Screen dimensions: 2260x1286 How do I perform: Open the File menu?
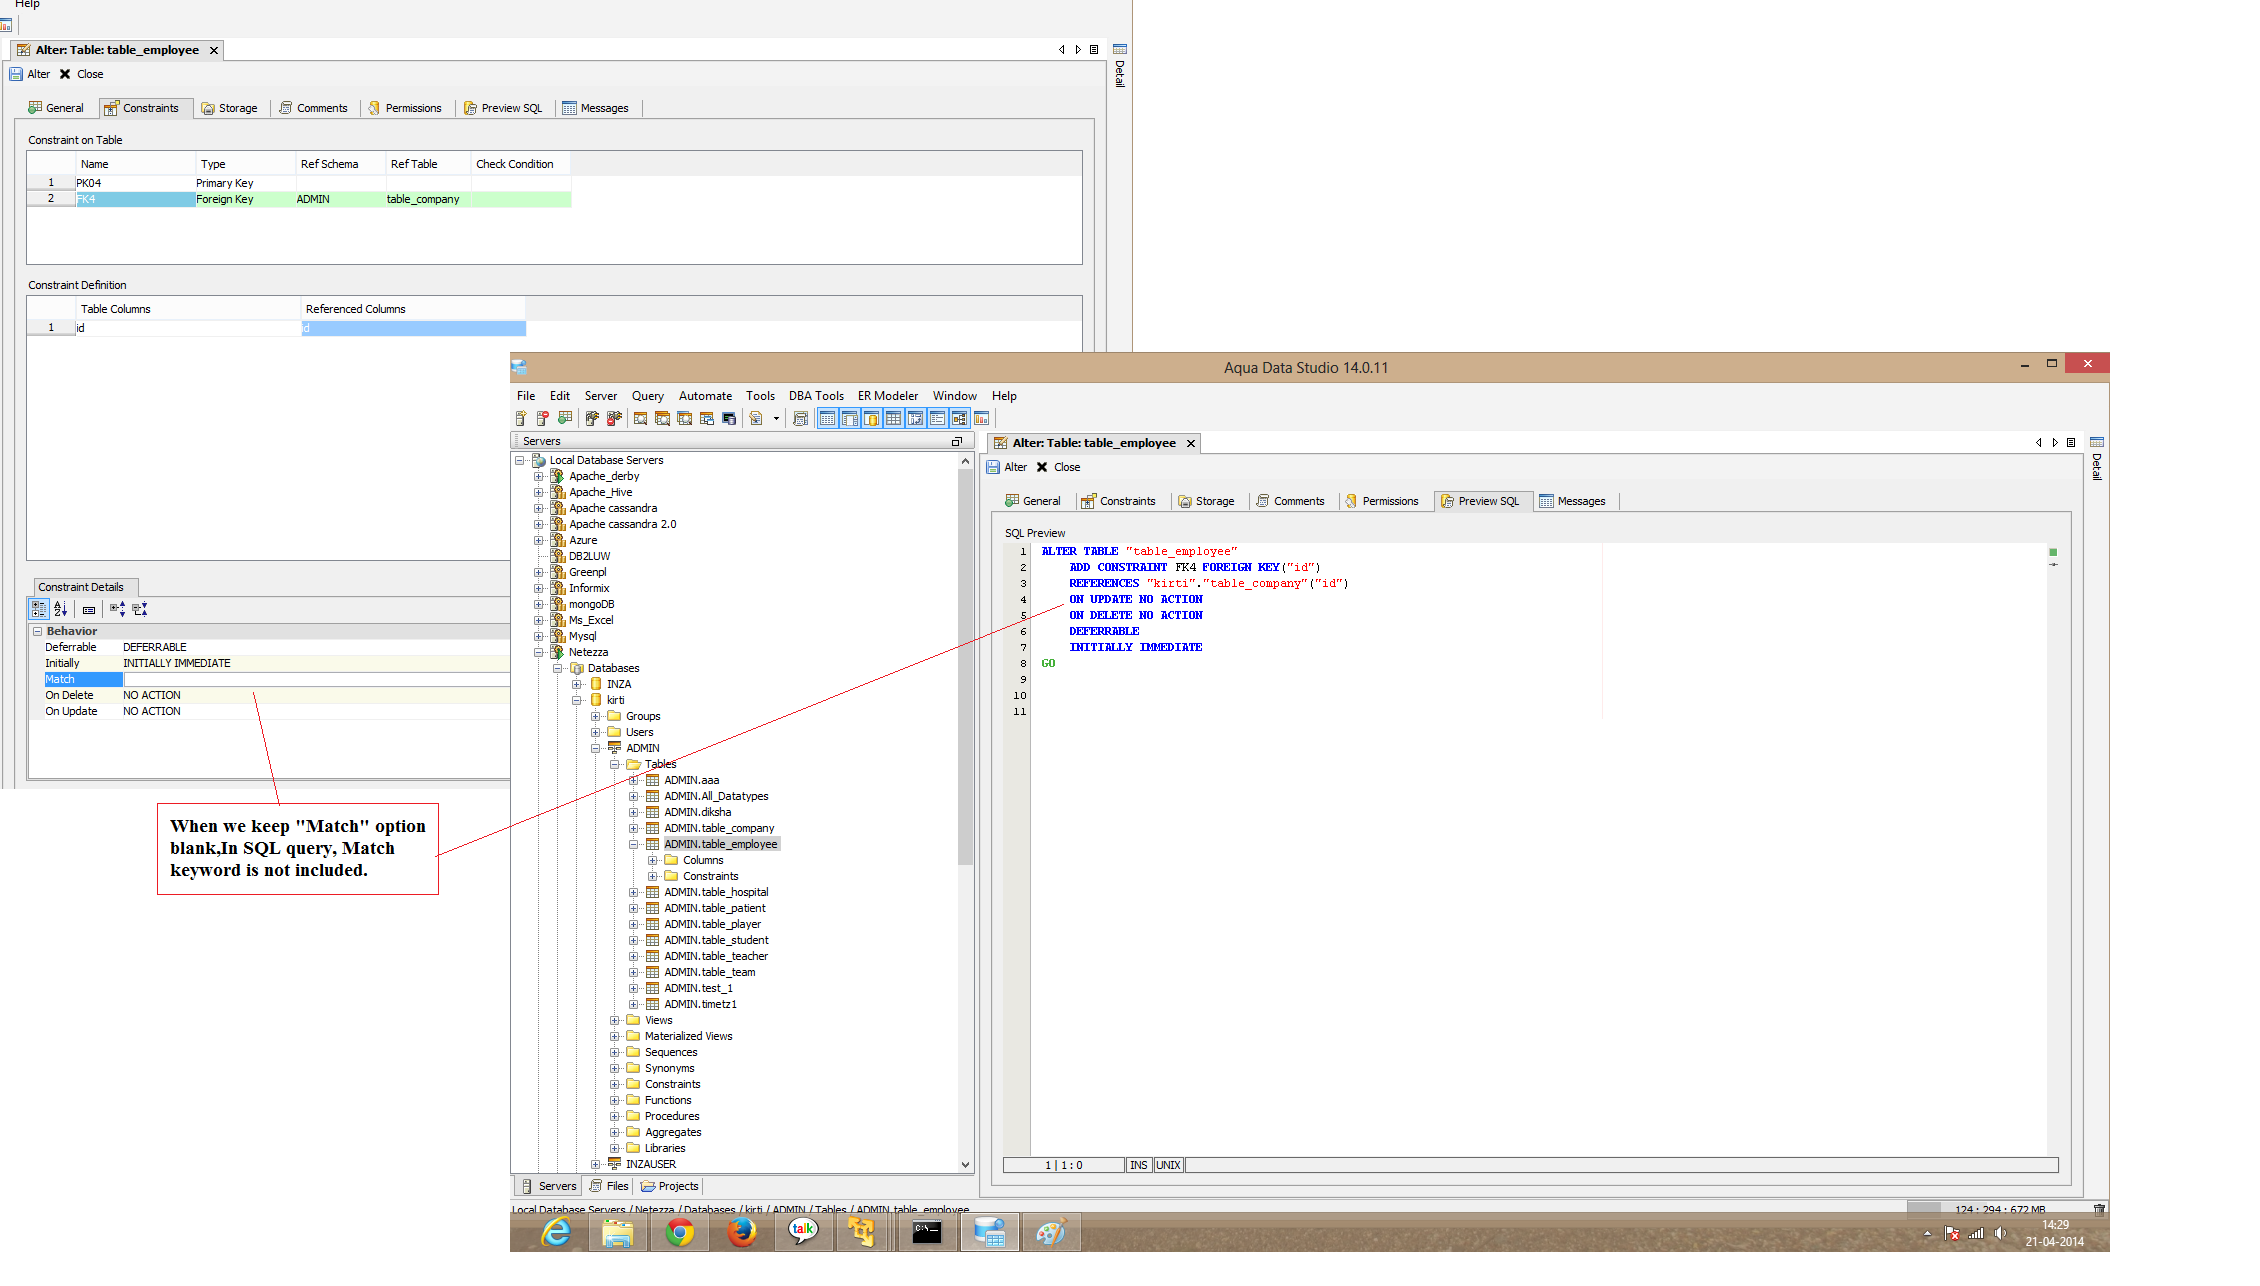click(526, 396)
